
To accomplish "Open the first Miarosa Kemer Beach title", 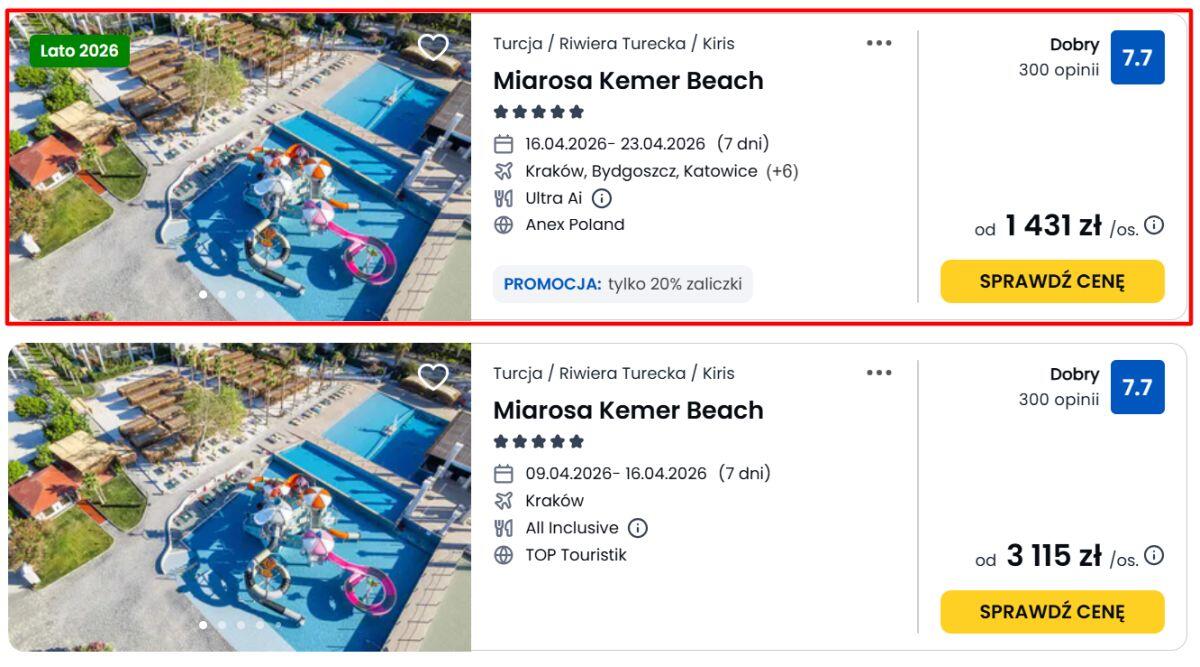I will [x=628, y=81].
